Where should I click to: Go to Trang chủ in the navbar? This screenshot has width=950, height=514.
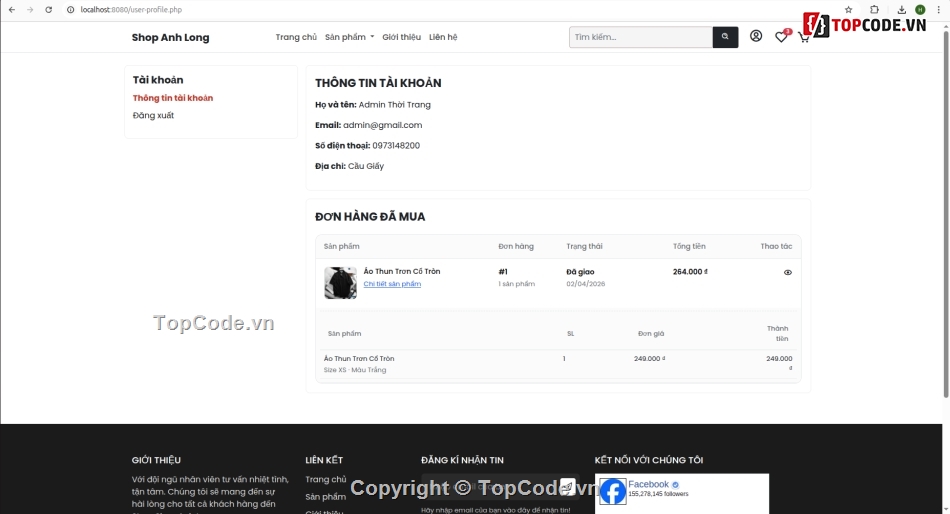coord(296,37)
